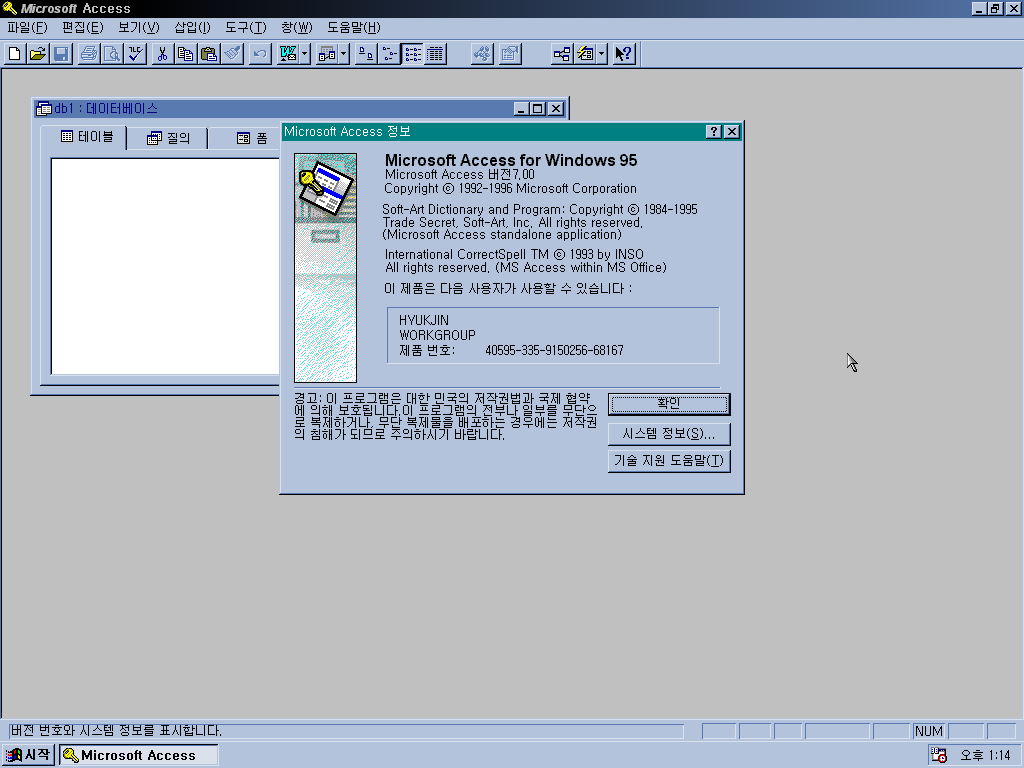This screenshot has width=1024, height=768.
Task: Create a new database with toolbar icon
Action: (x=14, y=54)
